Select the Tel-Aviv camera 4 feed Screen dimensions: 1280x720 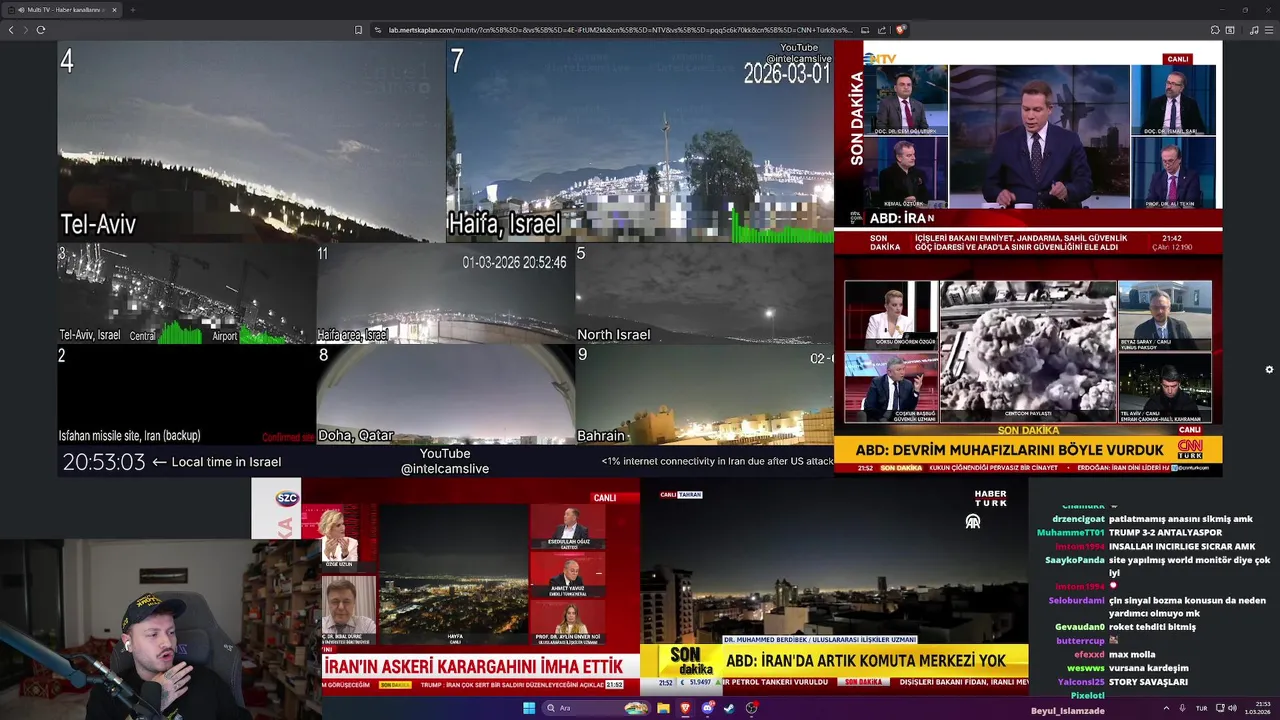pos(251,141)
